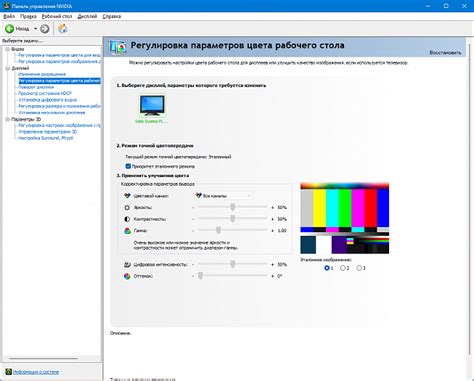This screenshot has height=381, width=474.
Task: Click the Forward arrow icon in toolbar
Action: 45,29
